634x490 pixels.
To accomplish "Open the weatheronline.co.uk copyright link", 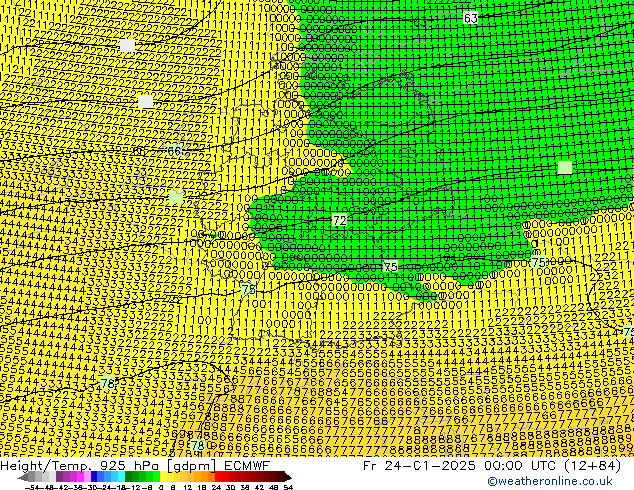I will pos(550,481).
